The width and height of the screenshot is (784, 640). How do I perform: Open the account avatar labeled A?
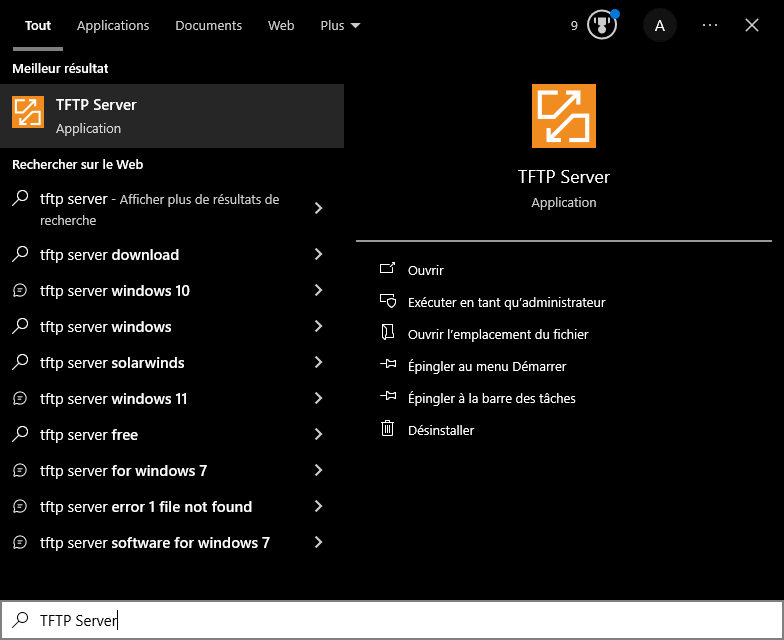[x=659, y=26]
